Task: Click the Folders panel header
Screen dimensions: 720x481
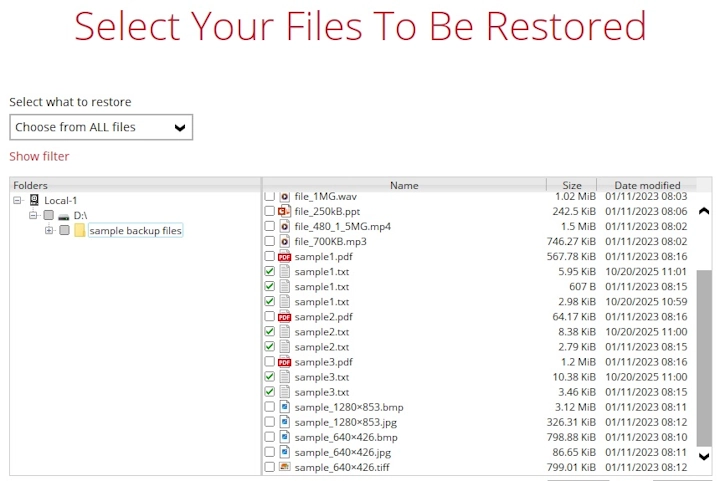Action: [x=135, y=185]
